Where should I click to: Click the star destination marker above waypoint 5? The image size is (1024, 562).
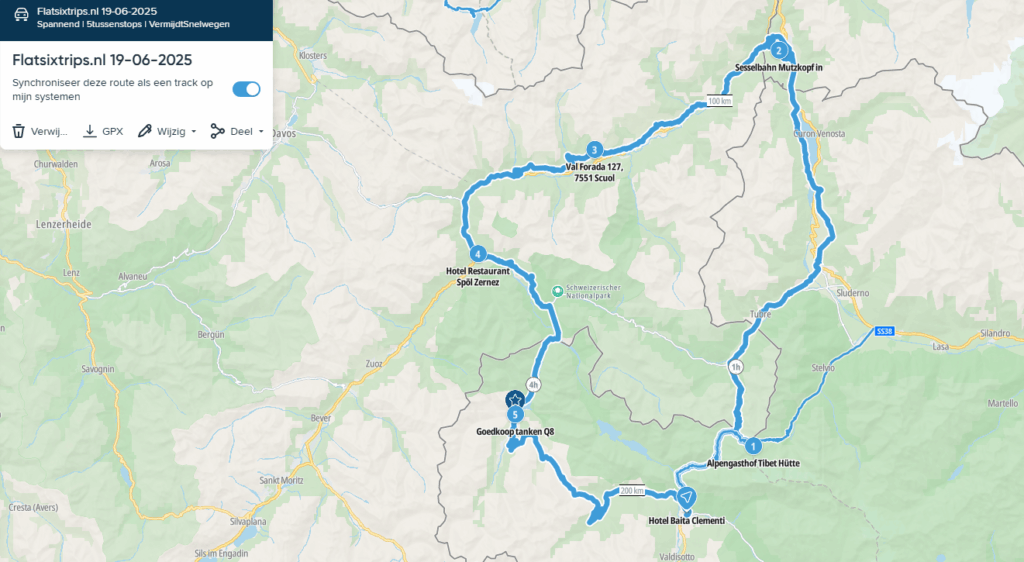(515, 399)
